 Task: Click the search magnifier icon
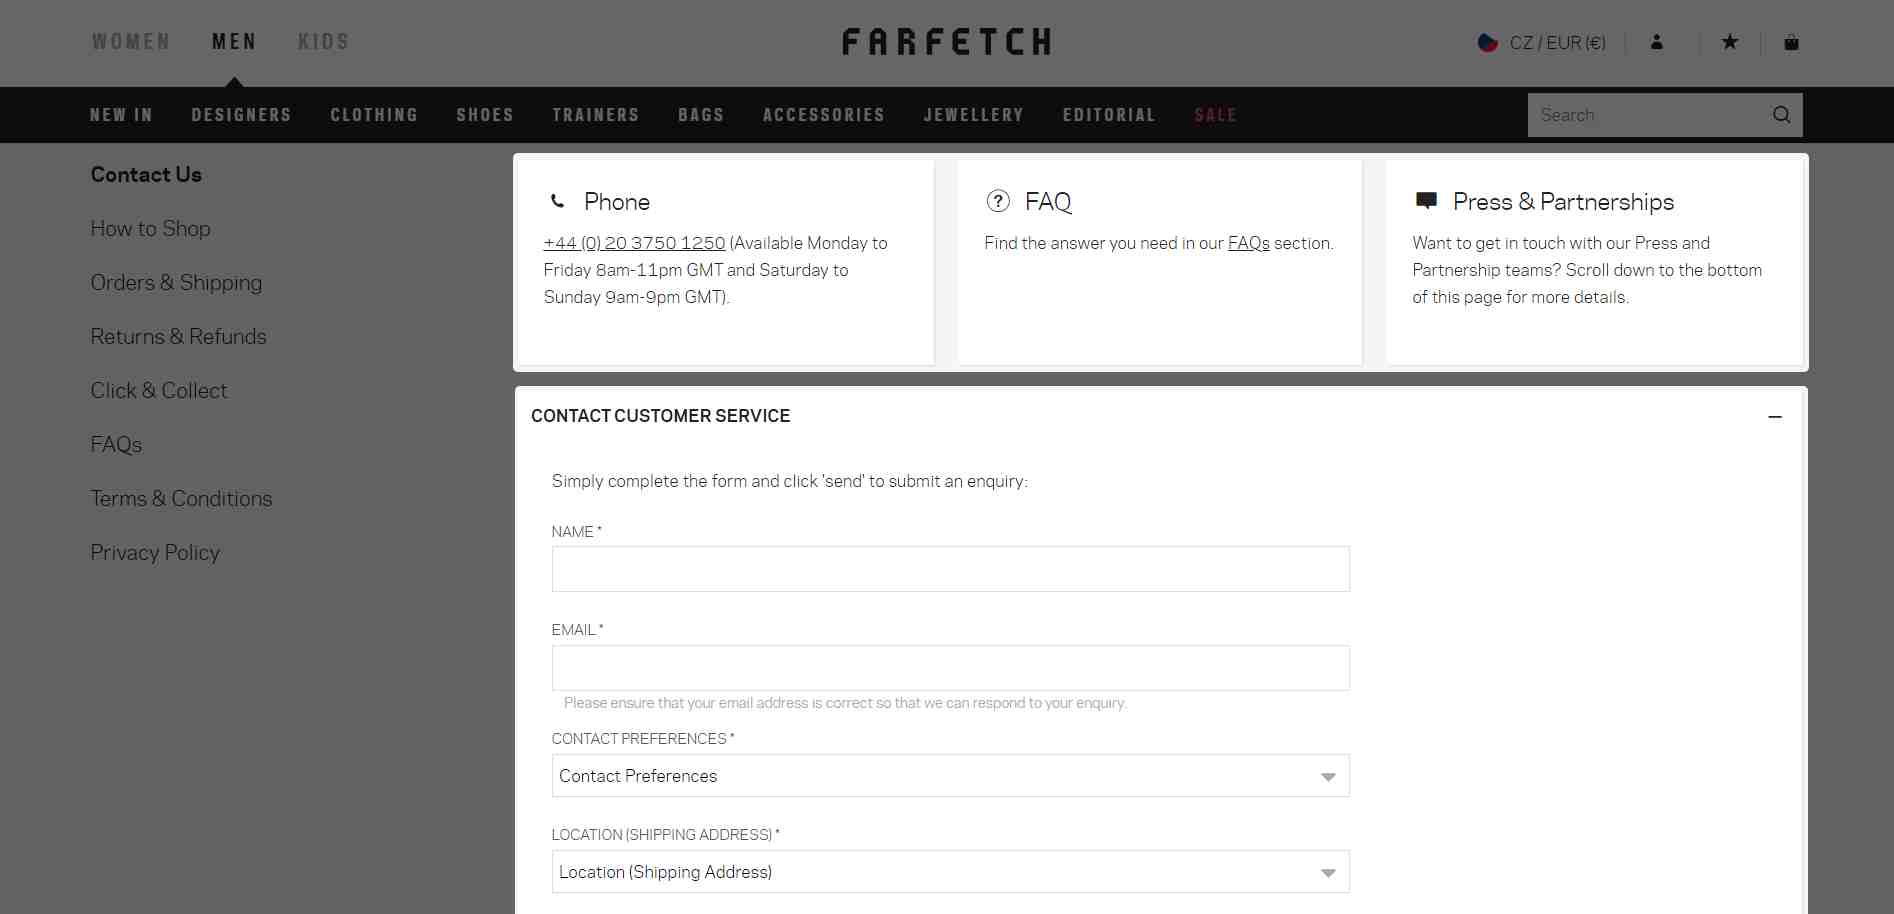click(x=1781, y=115)
